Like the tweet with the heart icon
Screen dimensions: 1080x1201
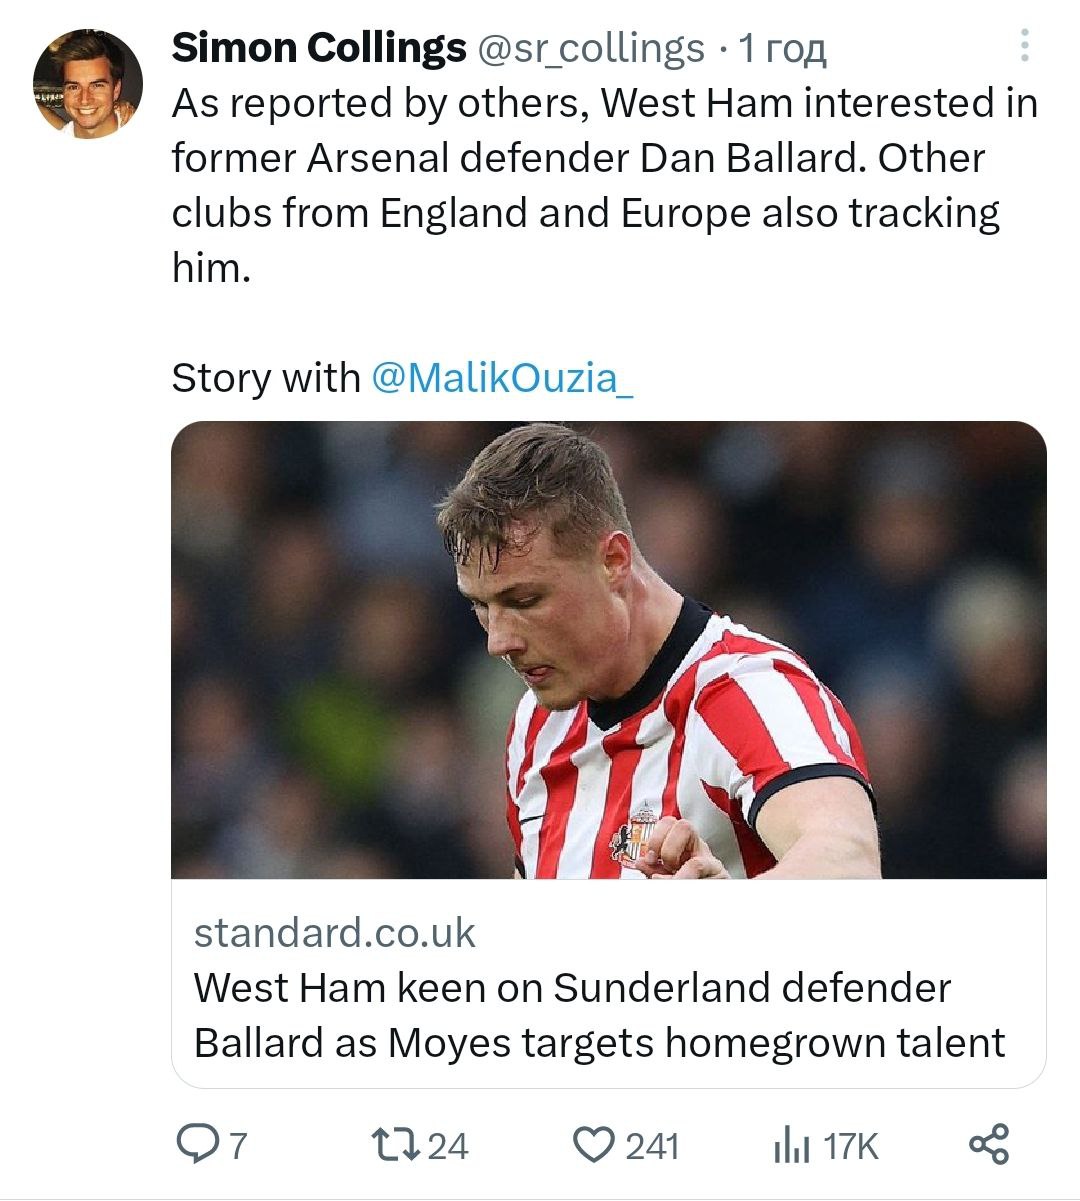coord(594,1144)
